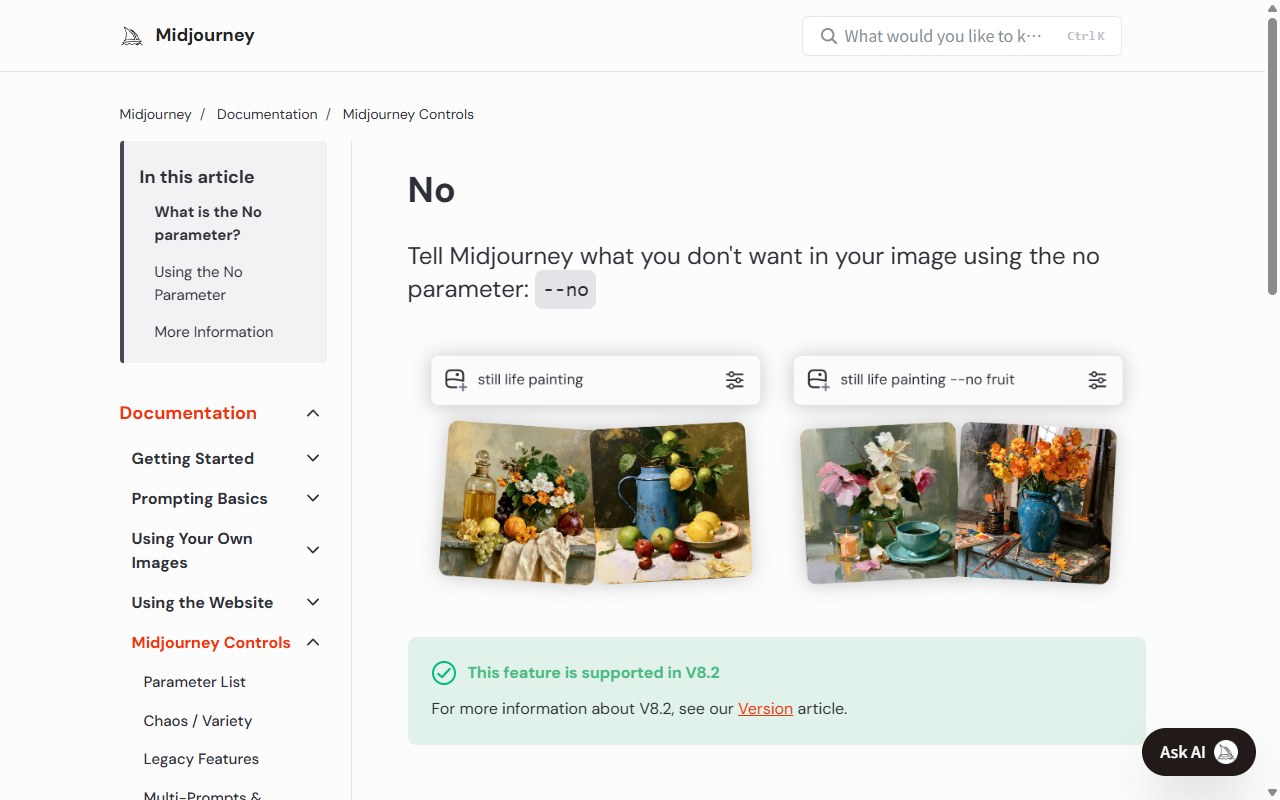Screen dimensions: 1280x800
Task: Open the Legacy Features page
Action: (201, 759)
